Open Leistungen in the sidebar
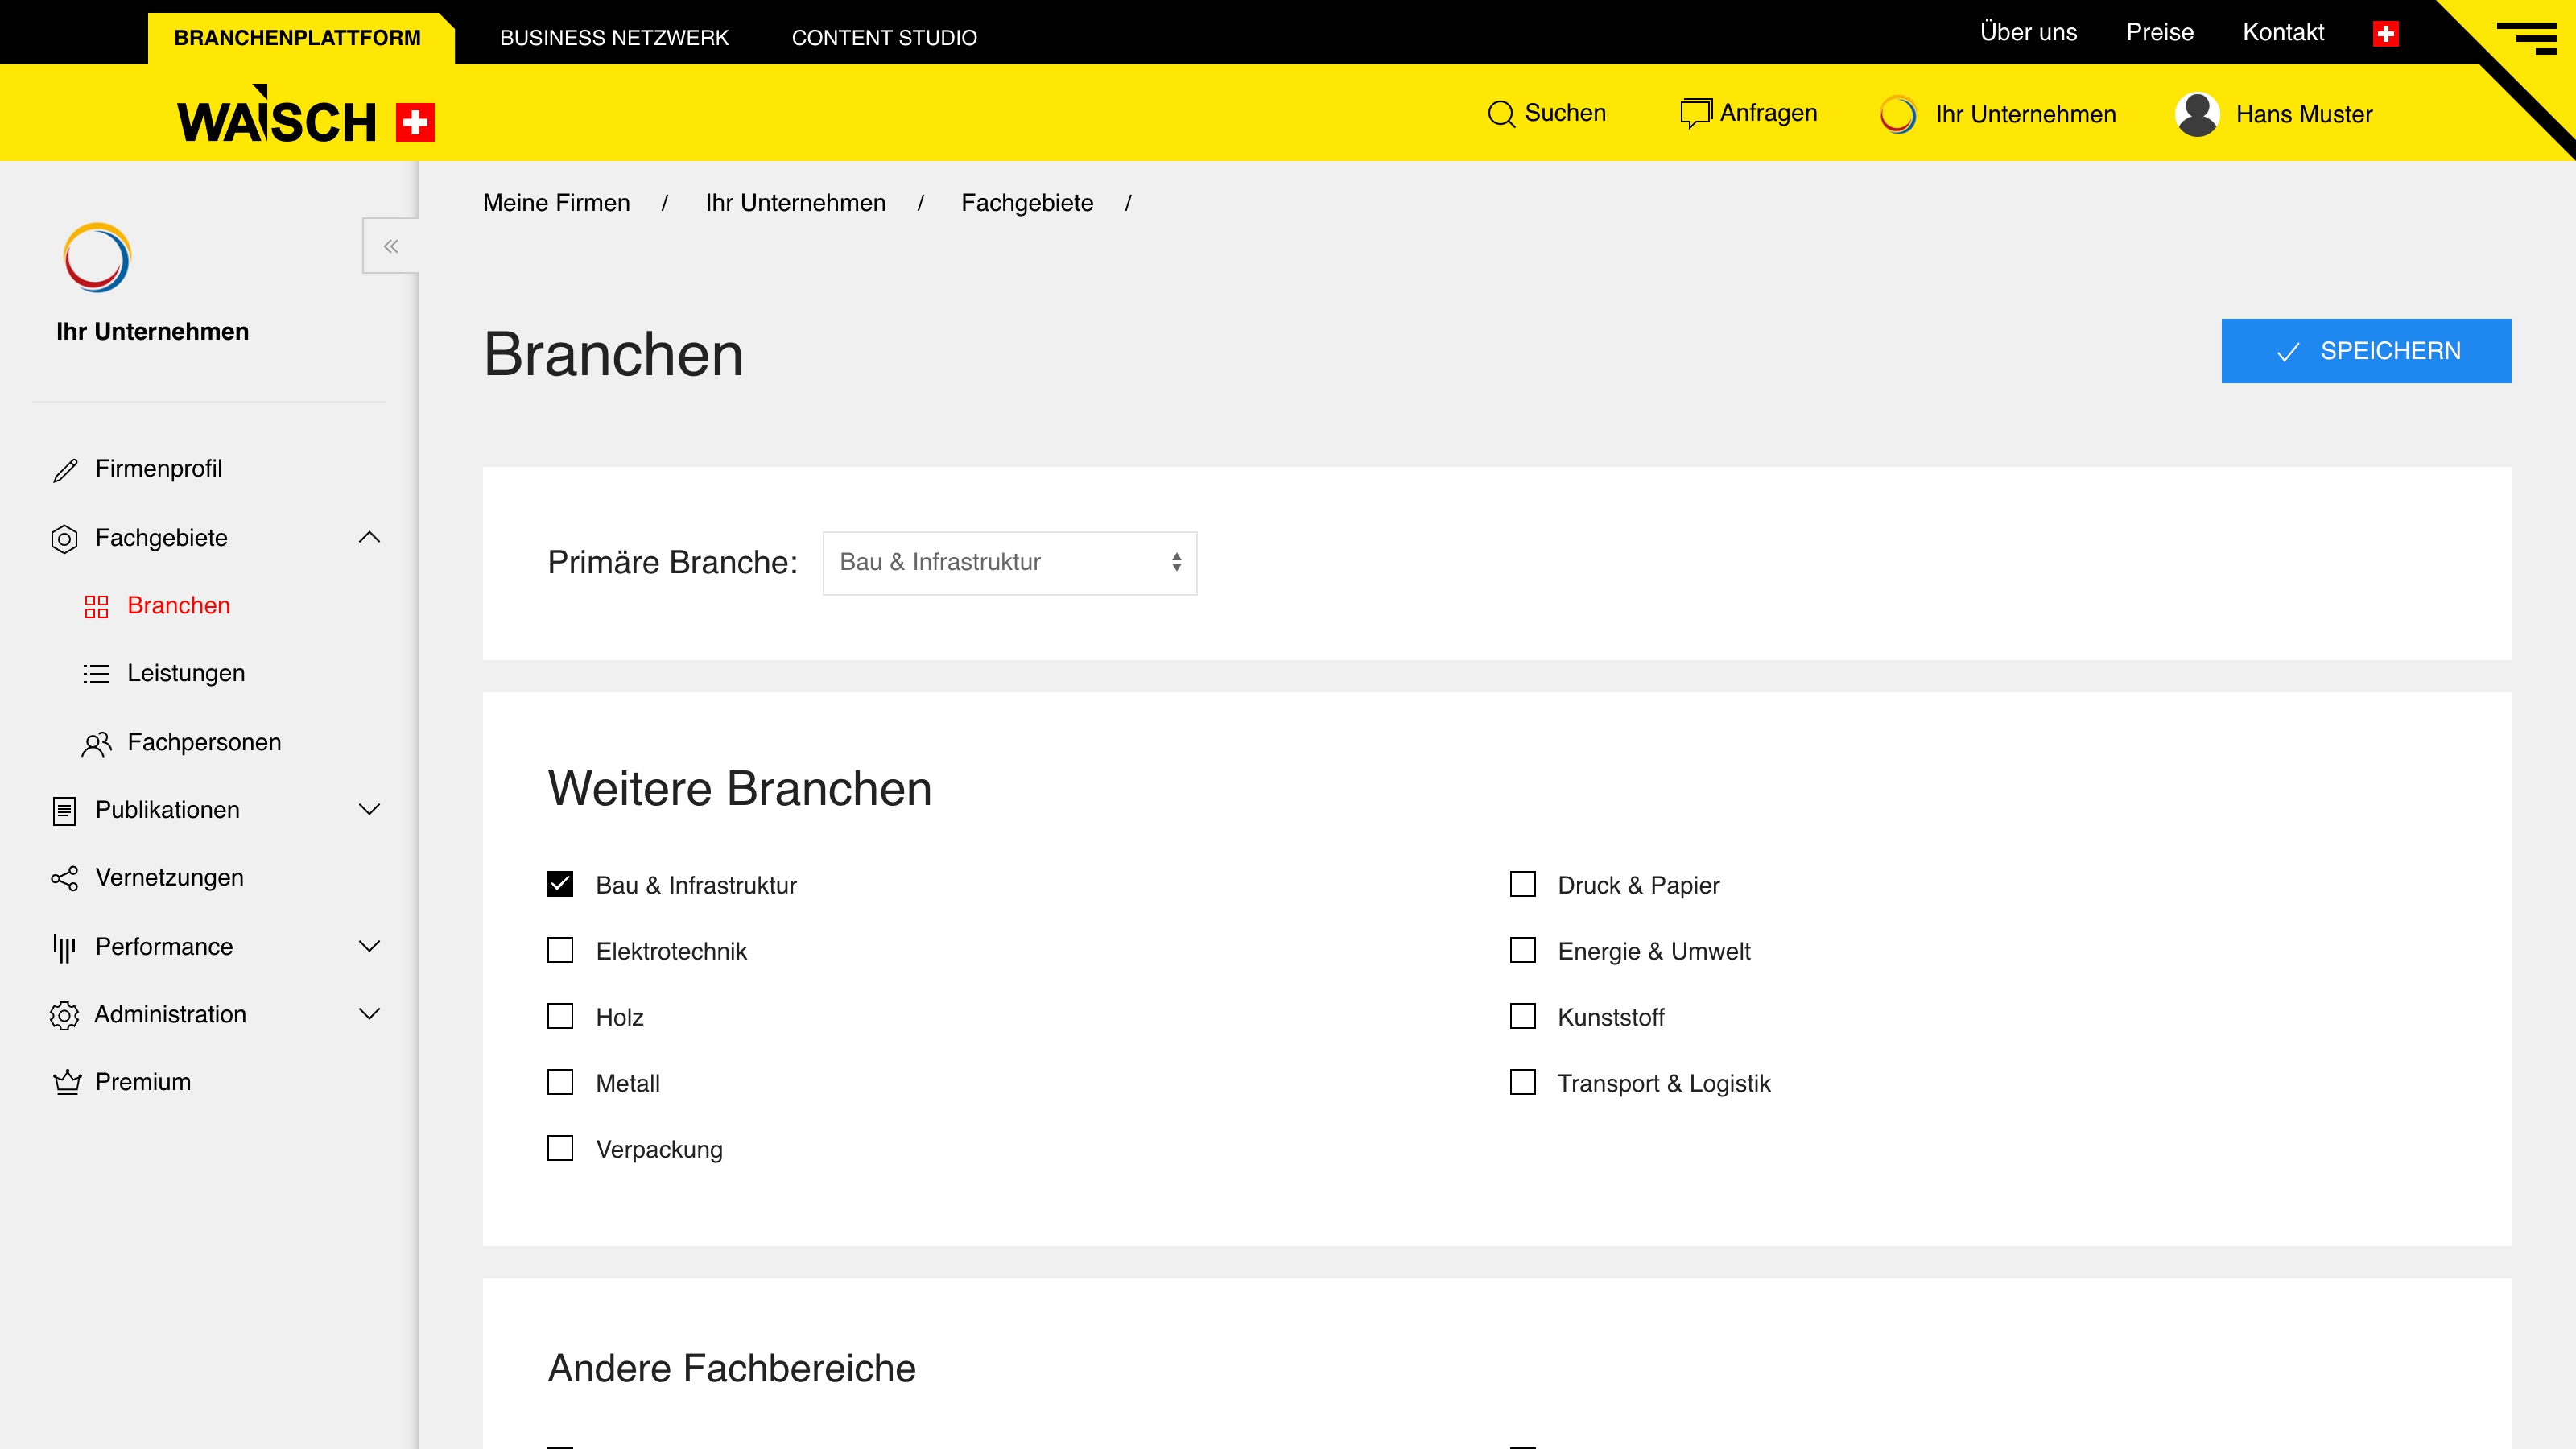The width and height of the screenshot is (2576, 1449). (185, 674)
